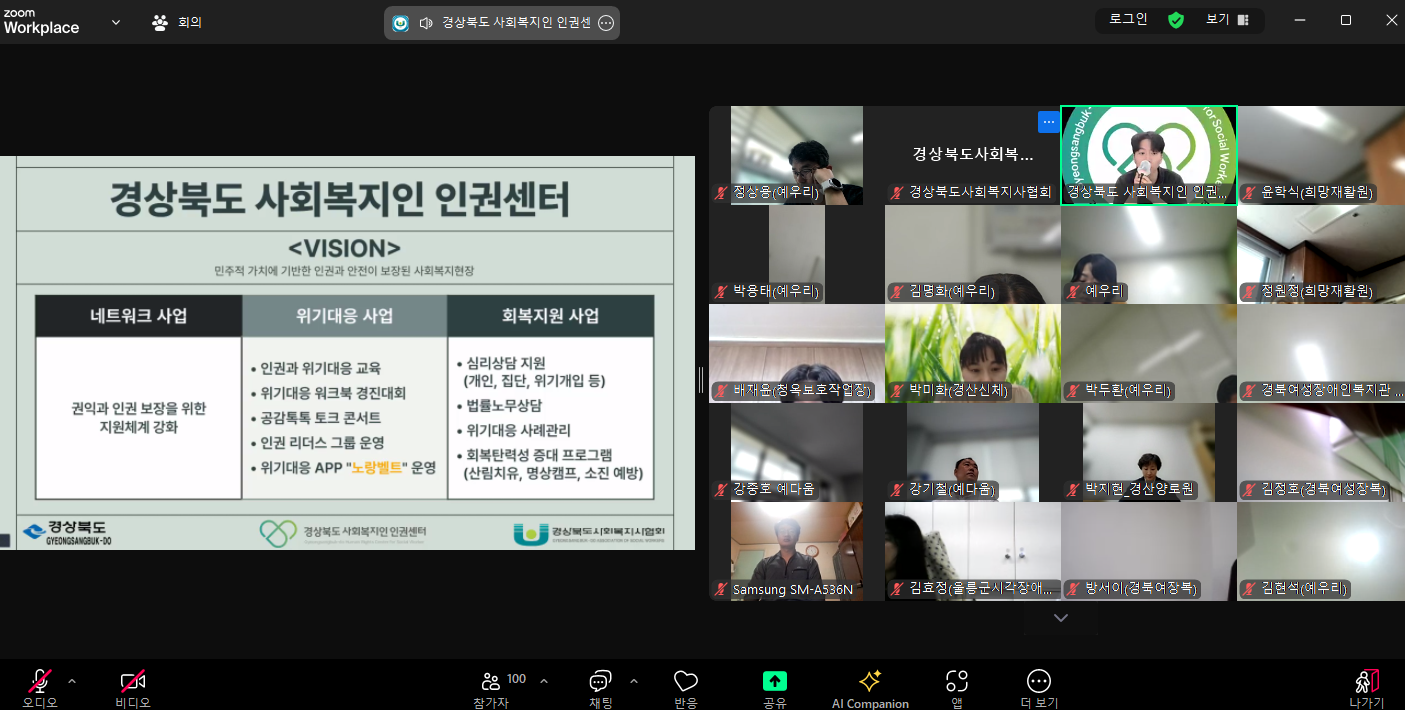Click muted mic icon on Samsung SM-A536N tile
The height and width of the screenshot is (710, 1405).
pos(721,589)
